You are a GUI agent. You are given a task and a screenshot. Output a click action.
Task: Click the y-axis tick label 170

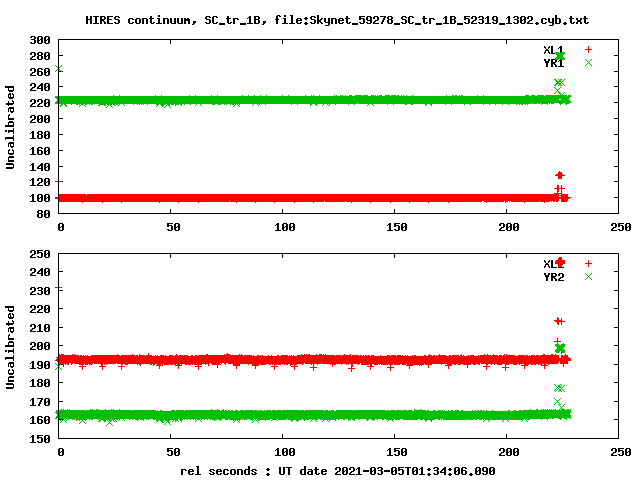coord(40,402)
